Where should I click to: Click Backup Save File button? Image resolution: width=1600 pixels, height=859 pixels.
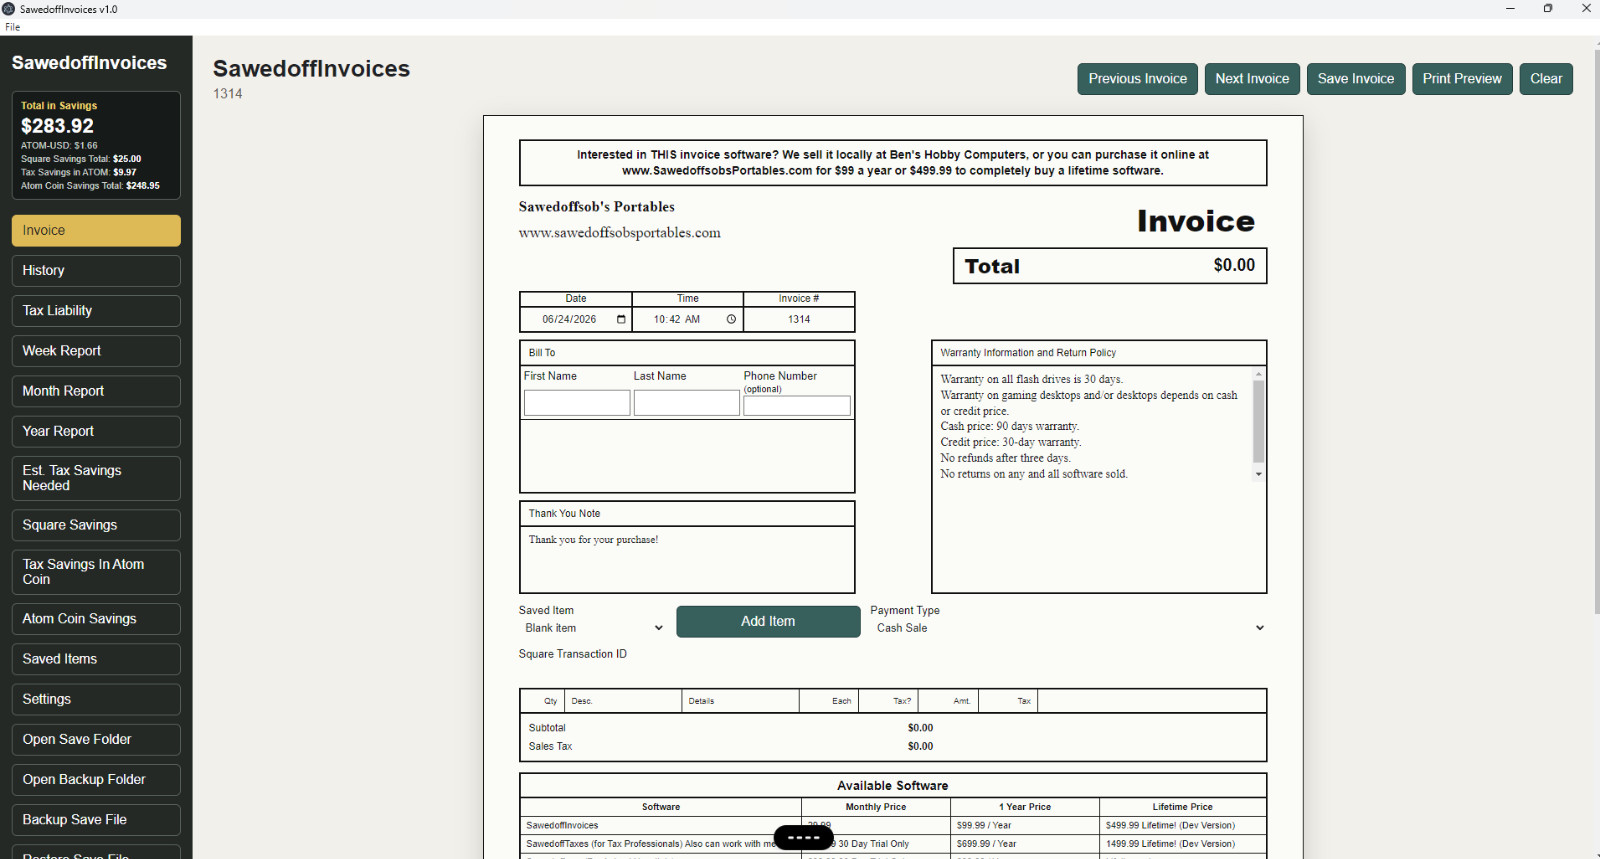pyautogui.click(x=96, y=819)
